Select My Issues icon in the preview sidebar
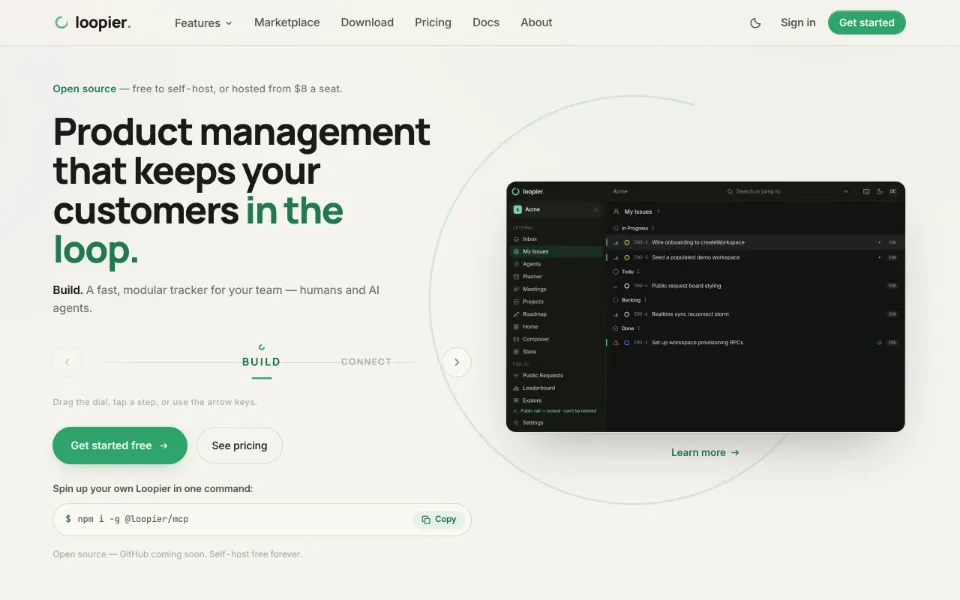 pyautogui.click(x=516, y=252)
